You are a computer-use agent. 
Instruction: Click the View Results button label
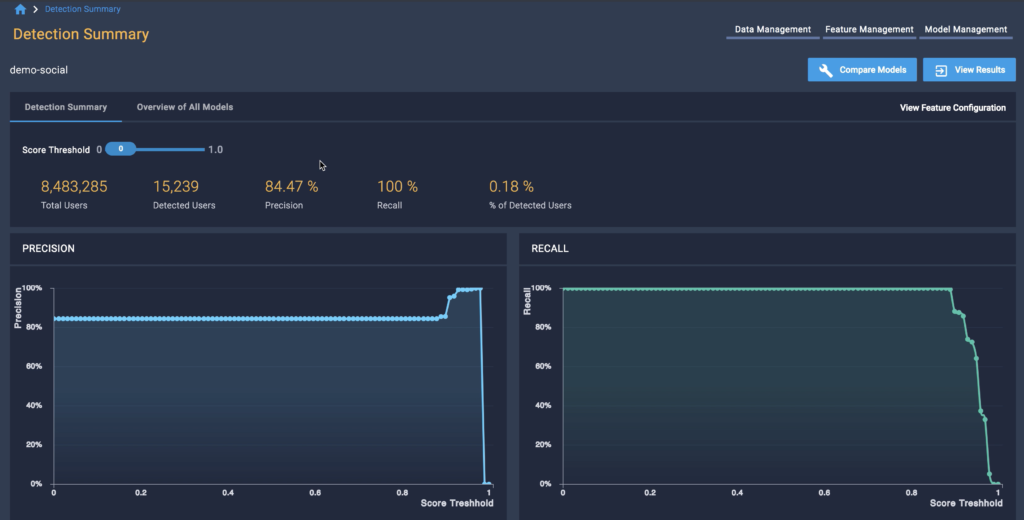[980, 70]
